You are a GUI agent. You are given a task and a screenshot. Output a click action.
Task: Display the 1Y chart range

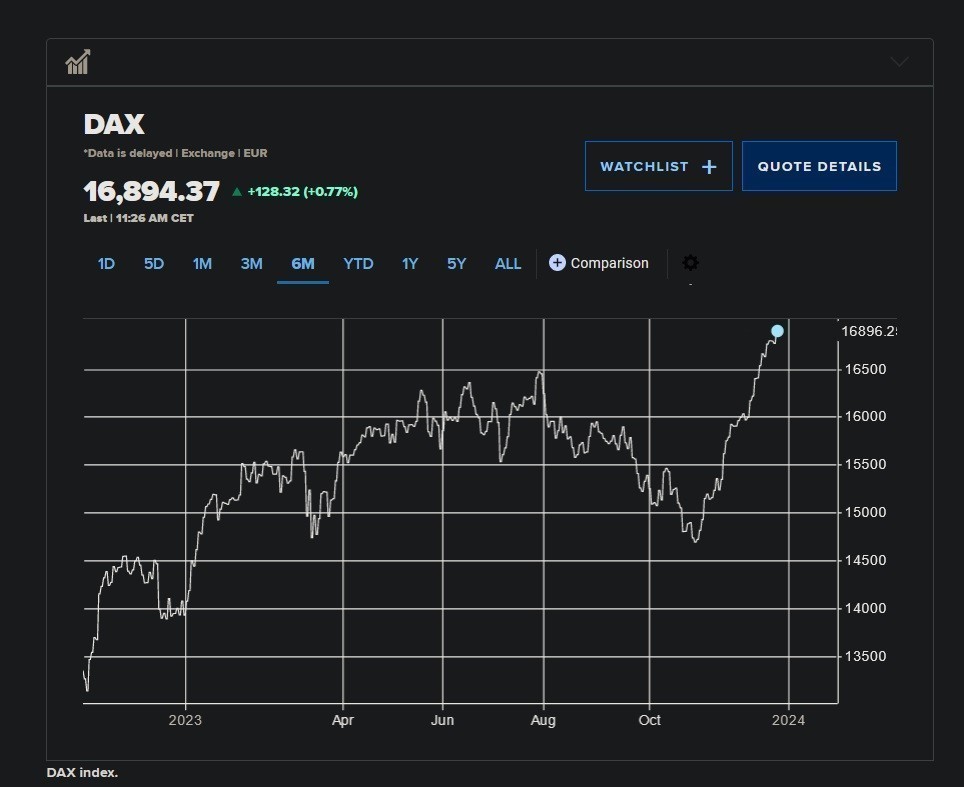pos(410,264)
